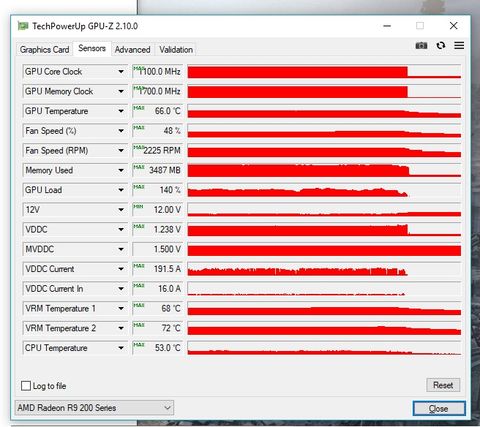Enable the Log to file checkbox
The height and width of the screenshot is (427, 480).
tap(26, 386)
